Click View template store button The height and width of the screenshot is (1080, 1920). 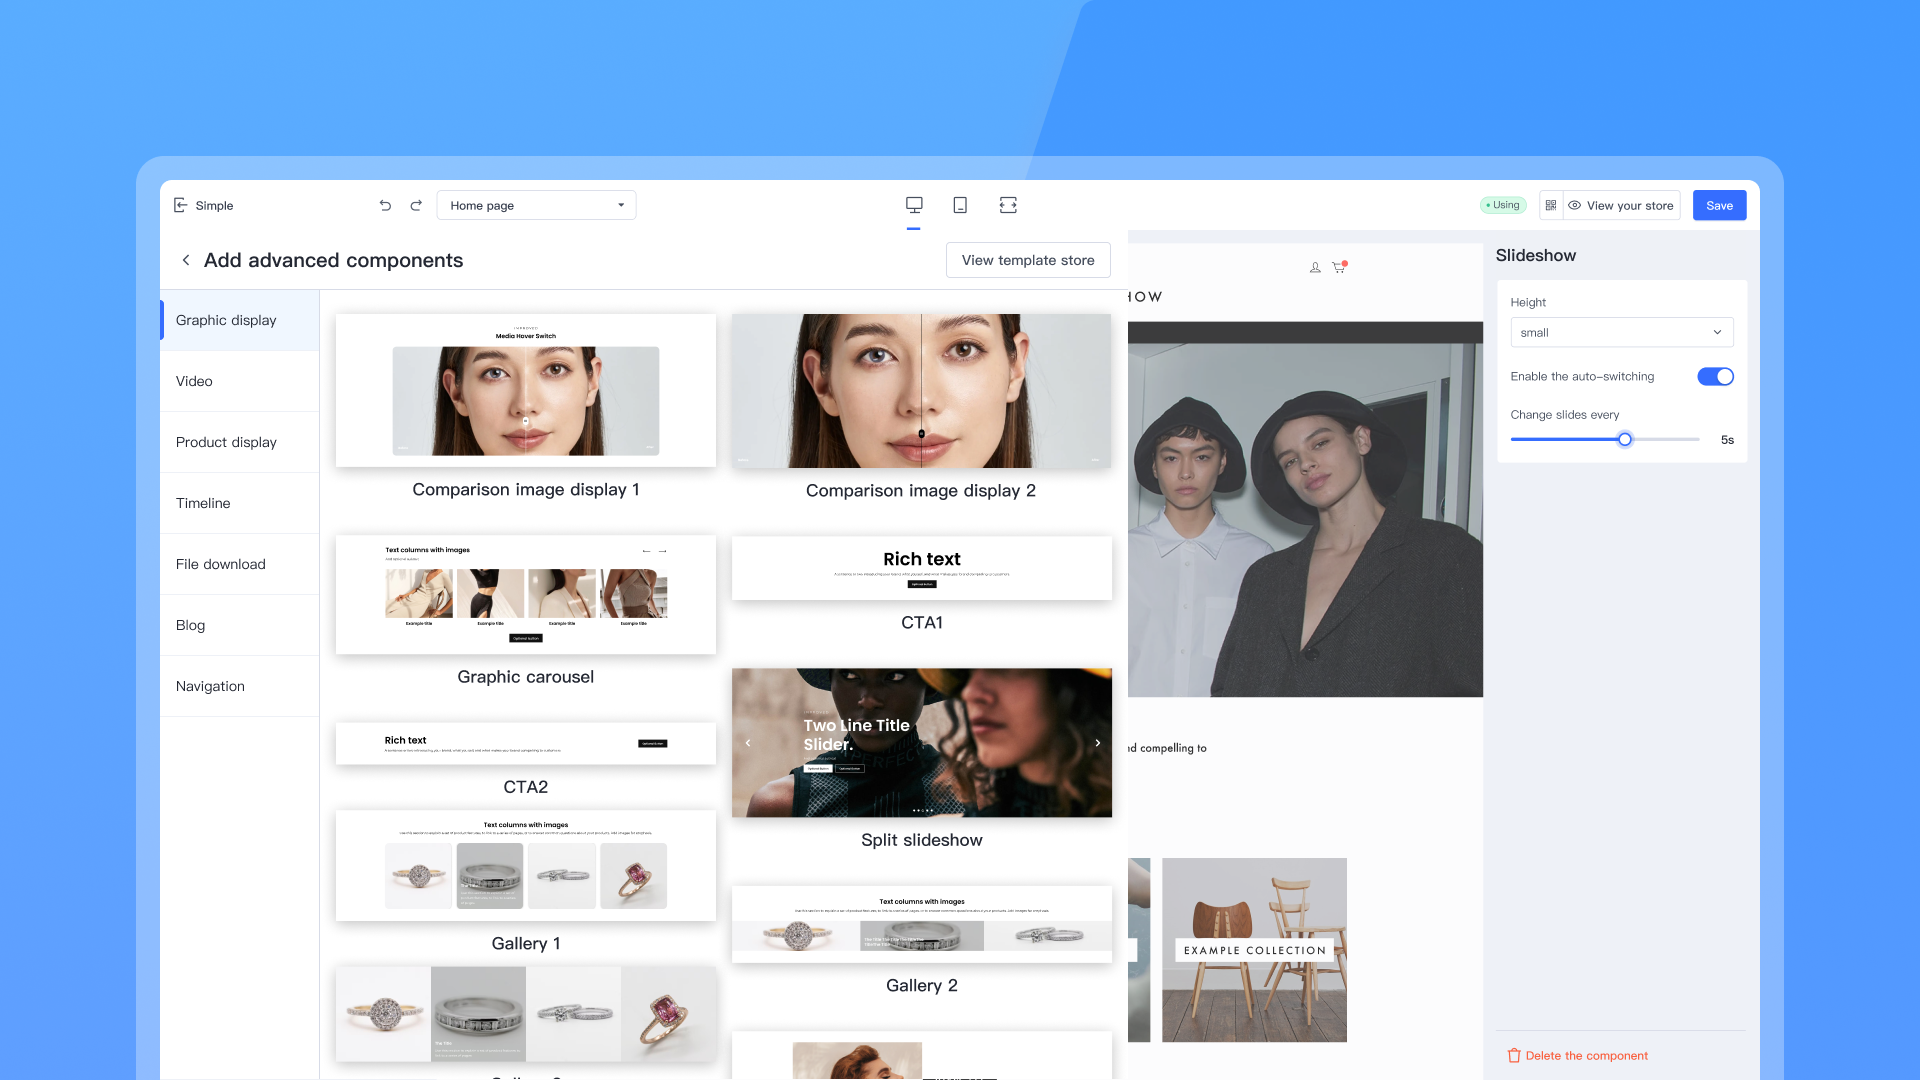[x=1028, y=260]
